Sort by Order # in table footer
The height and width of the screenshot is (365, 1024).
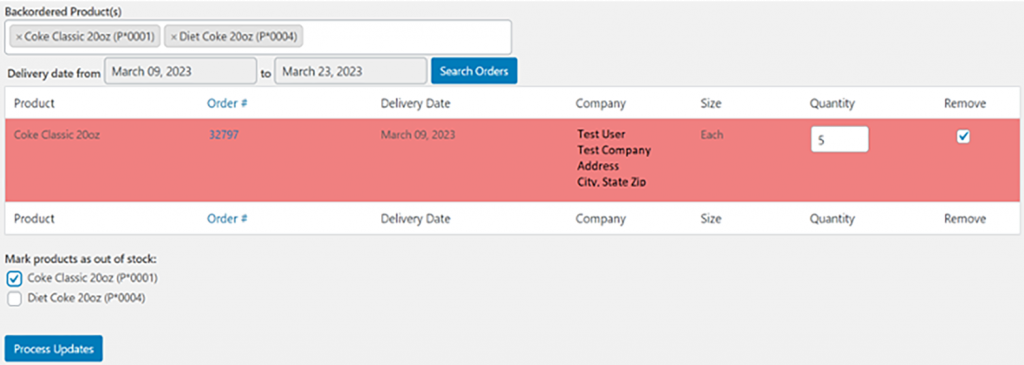(227, 219)
